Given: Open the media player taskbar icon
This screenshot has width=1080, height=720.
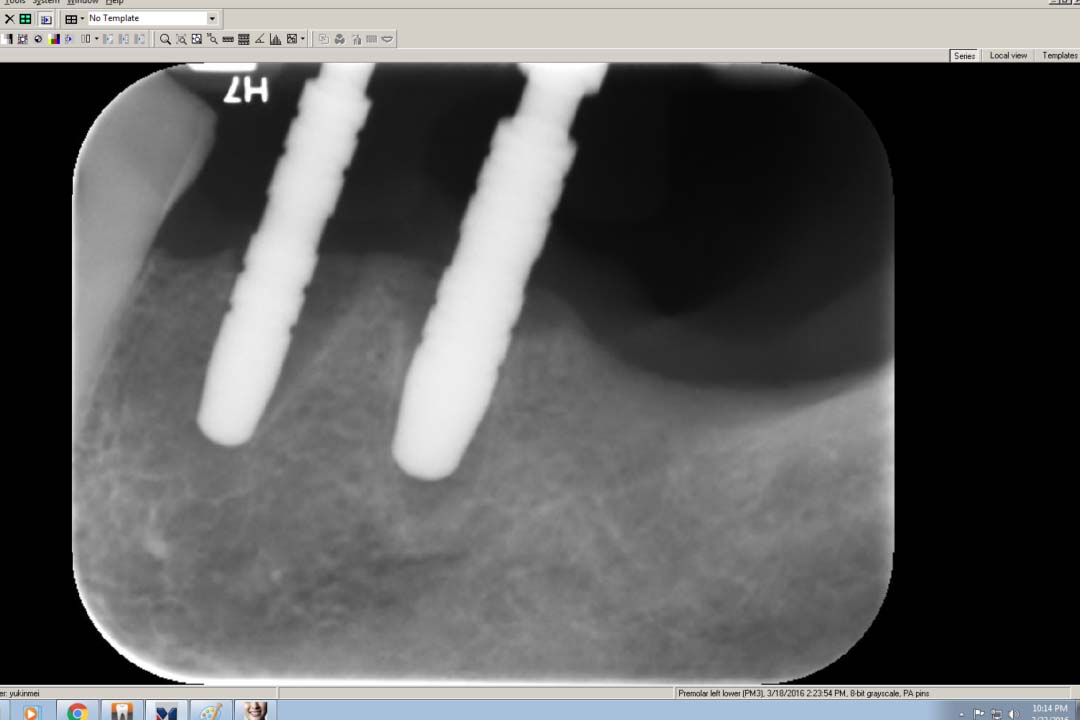Looking at the screenshot, I should [x=31, y=711].
